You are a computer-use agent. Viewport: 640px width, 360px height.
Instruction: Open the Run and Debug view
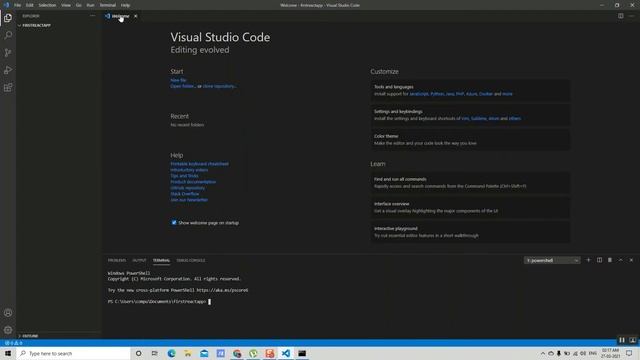pos(8,70)
